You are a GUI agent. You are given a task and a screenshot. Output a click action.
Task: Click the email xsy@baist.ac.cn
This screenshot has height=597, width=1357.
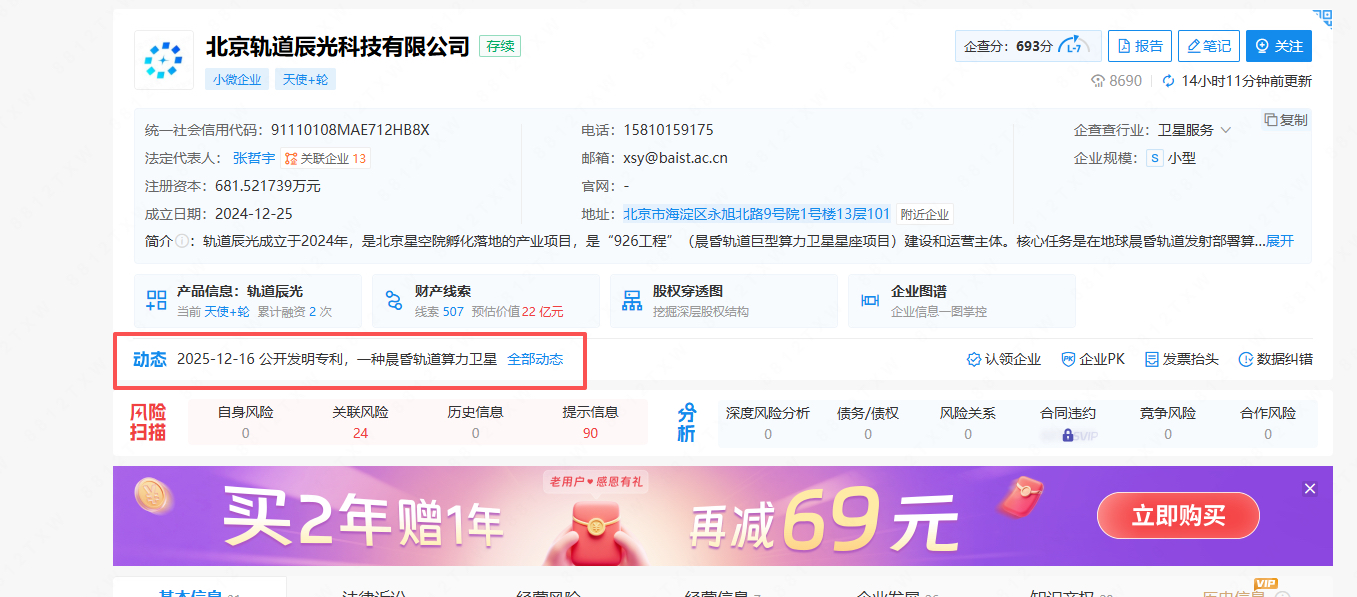tap(676, 158)
